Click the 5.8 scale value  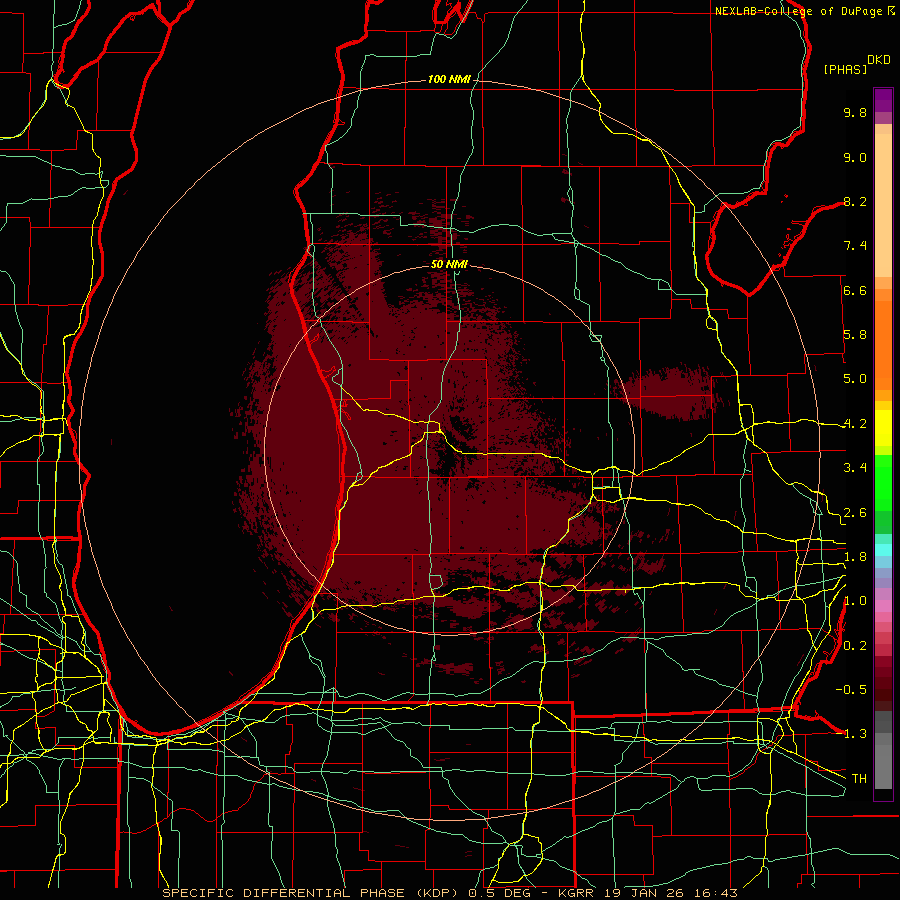(x=855, y=335)
